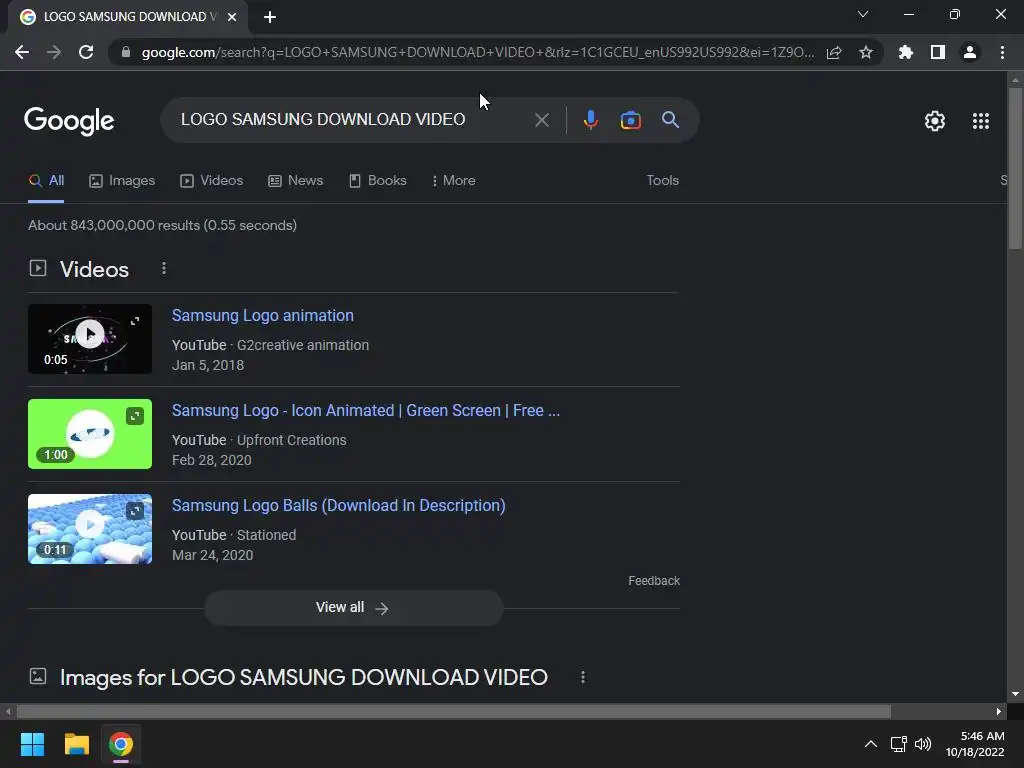
Task: Open the Windows Start menu
Action: (x=32, y=744)
